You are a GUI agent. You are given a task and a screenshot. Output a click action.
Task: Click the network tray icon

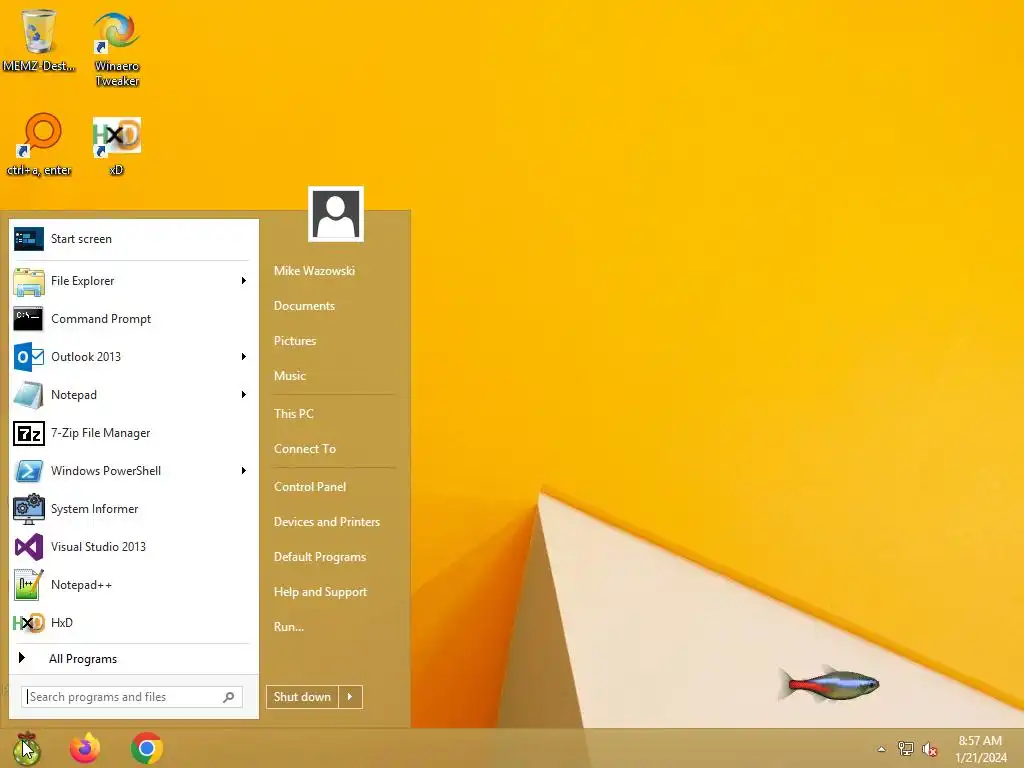[906, 749]
